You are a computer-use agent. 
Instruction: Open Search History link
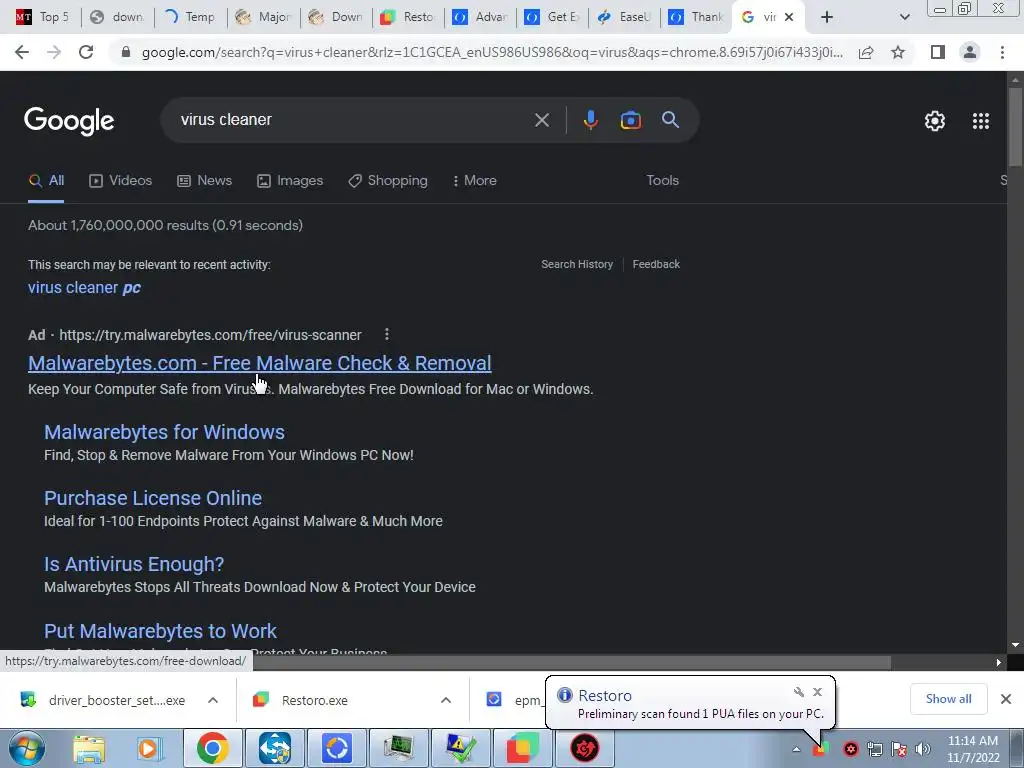[x=577, y=264]
